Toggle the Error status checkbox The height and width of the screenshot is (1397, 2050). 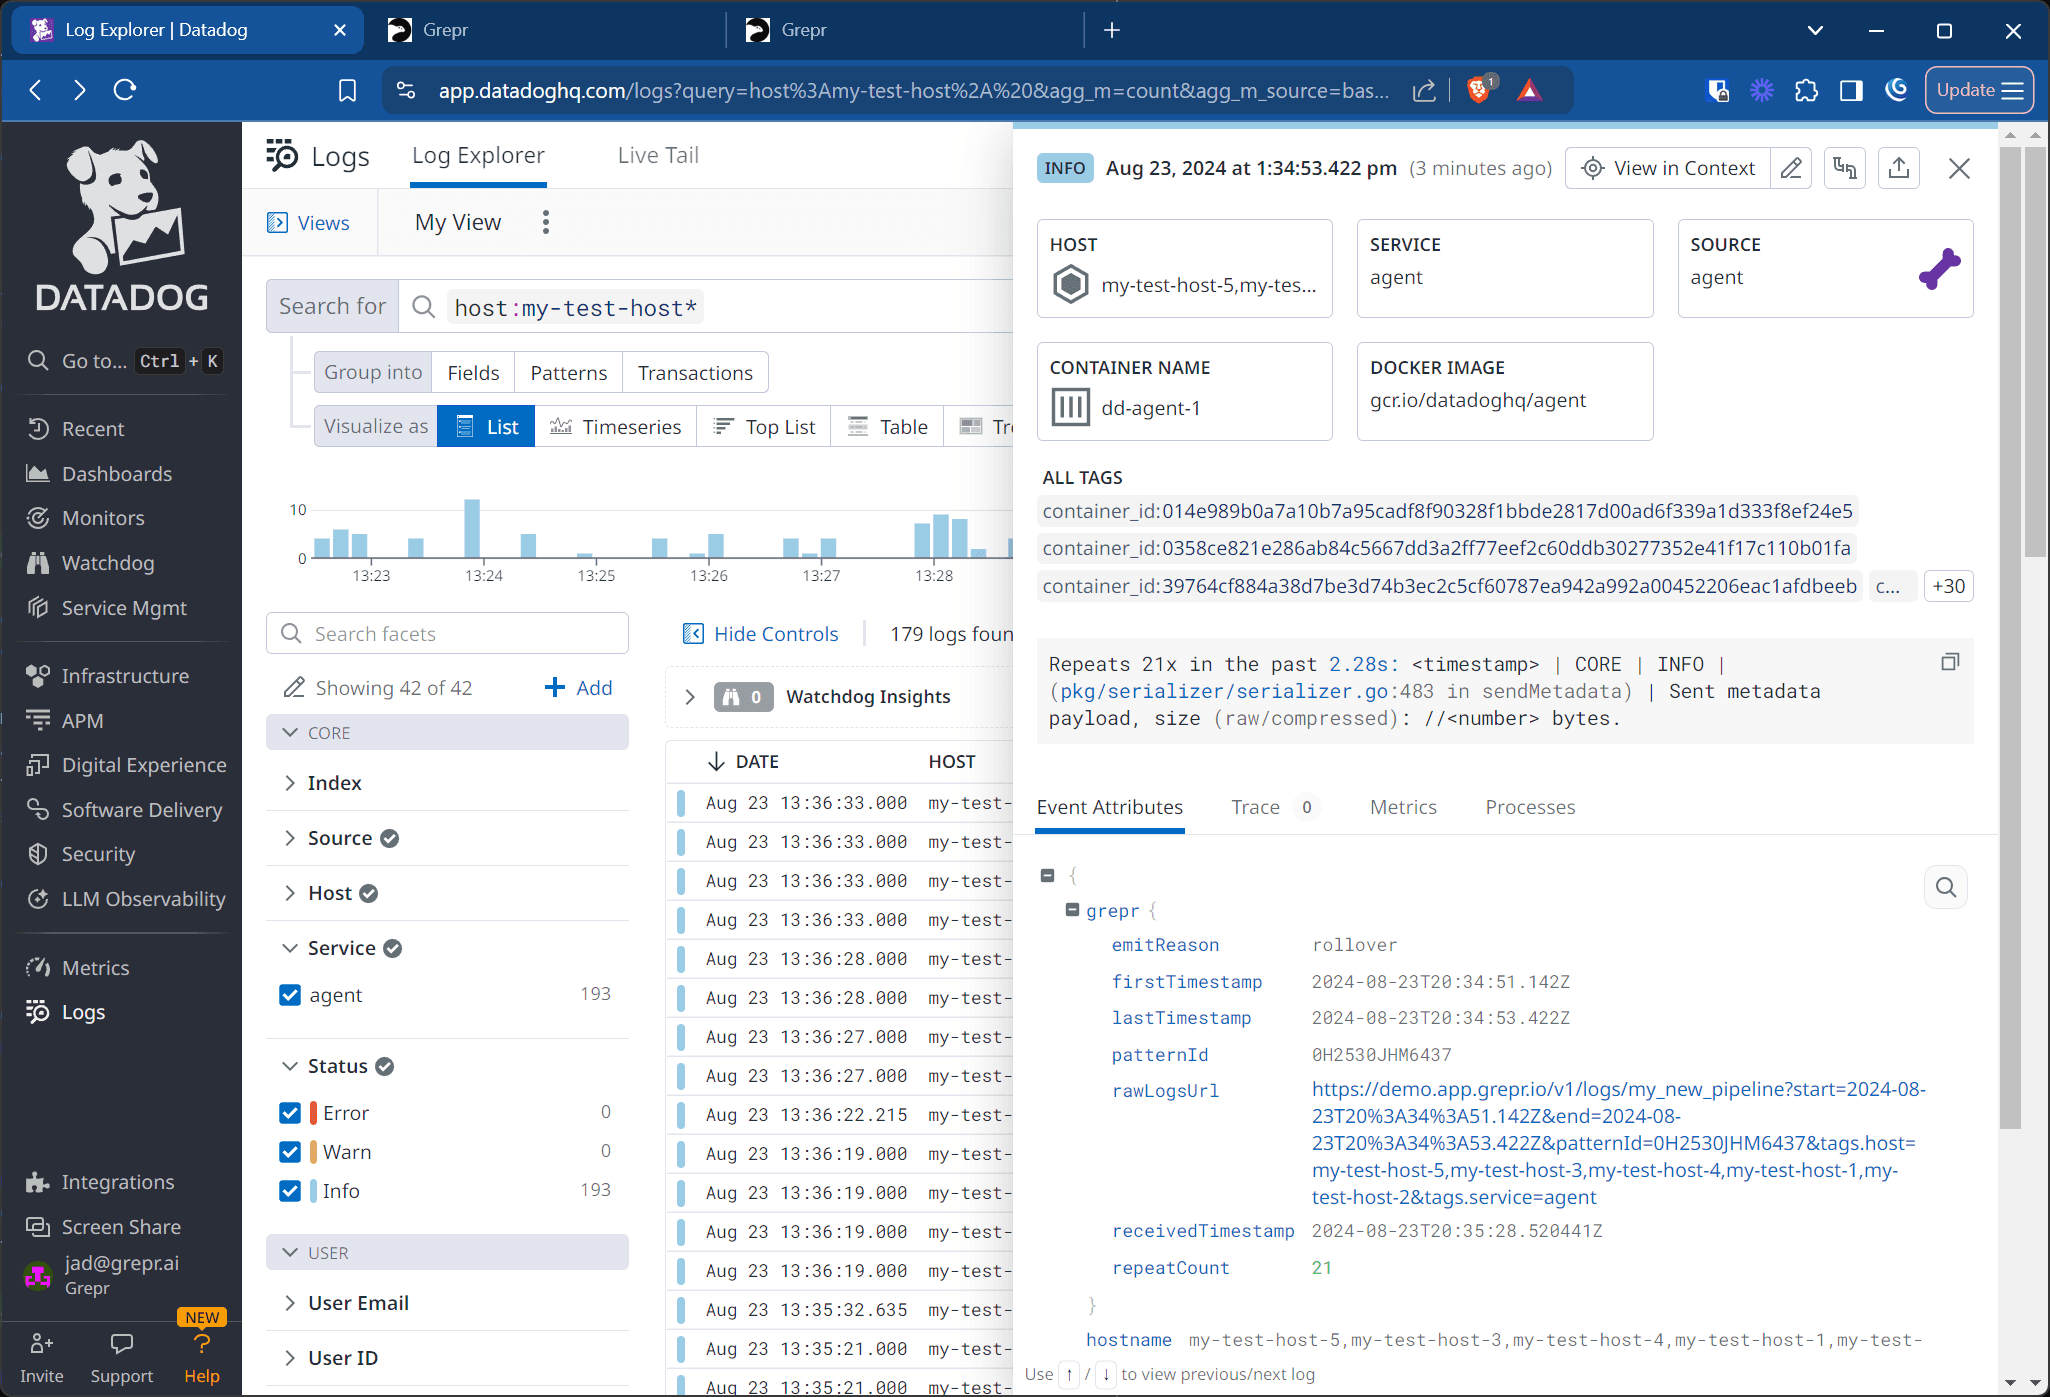coord(288,1112)
